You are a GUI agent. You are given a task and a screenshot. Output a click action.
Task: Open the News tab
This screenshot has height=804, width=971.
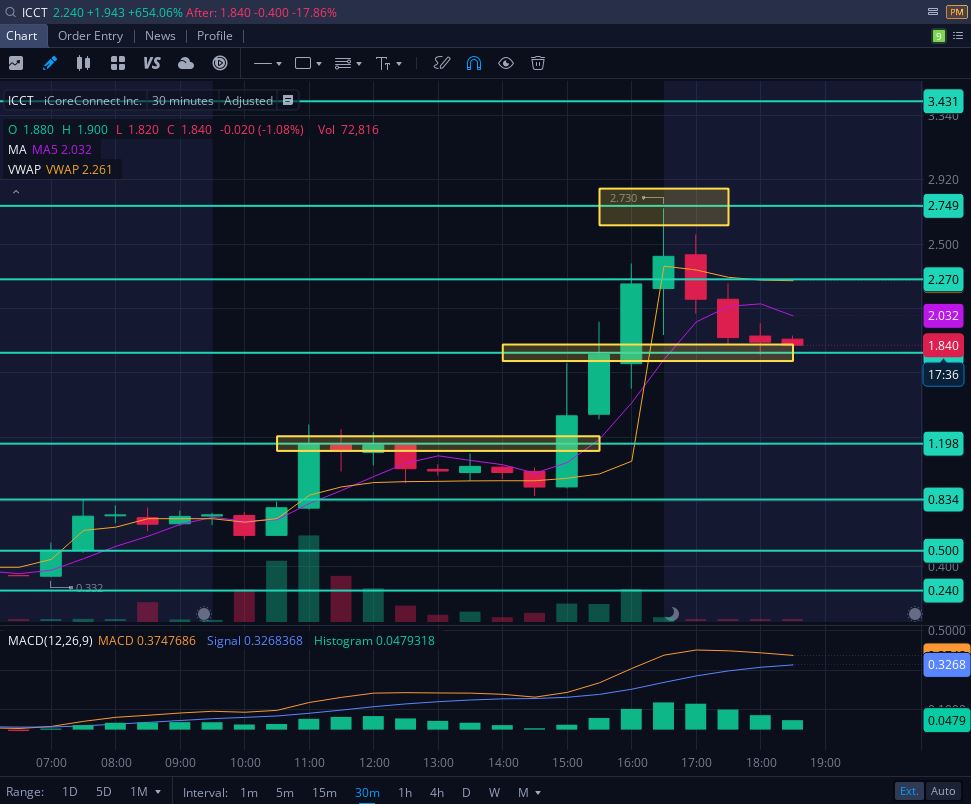pyautogui.click(x=160, y=36)
